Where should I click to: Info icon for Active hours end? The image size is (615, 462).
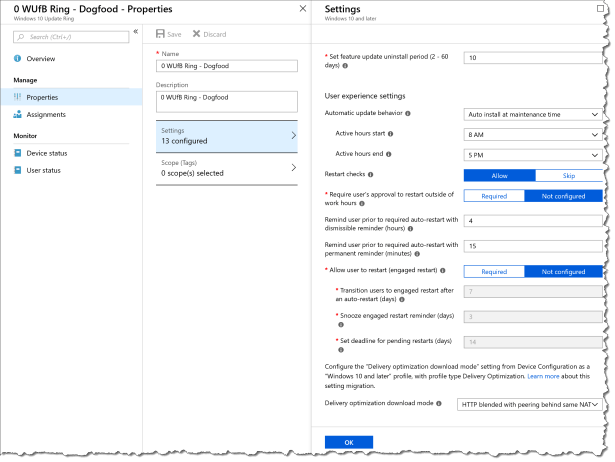pyautogui.click(x=389, y=154)
